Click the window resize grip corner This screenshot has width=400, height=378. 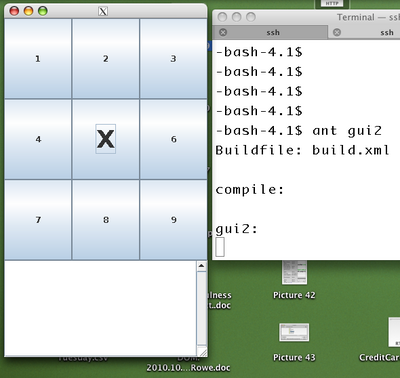coord(202,352)
